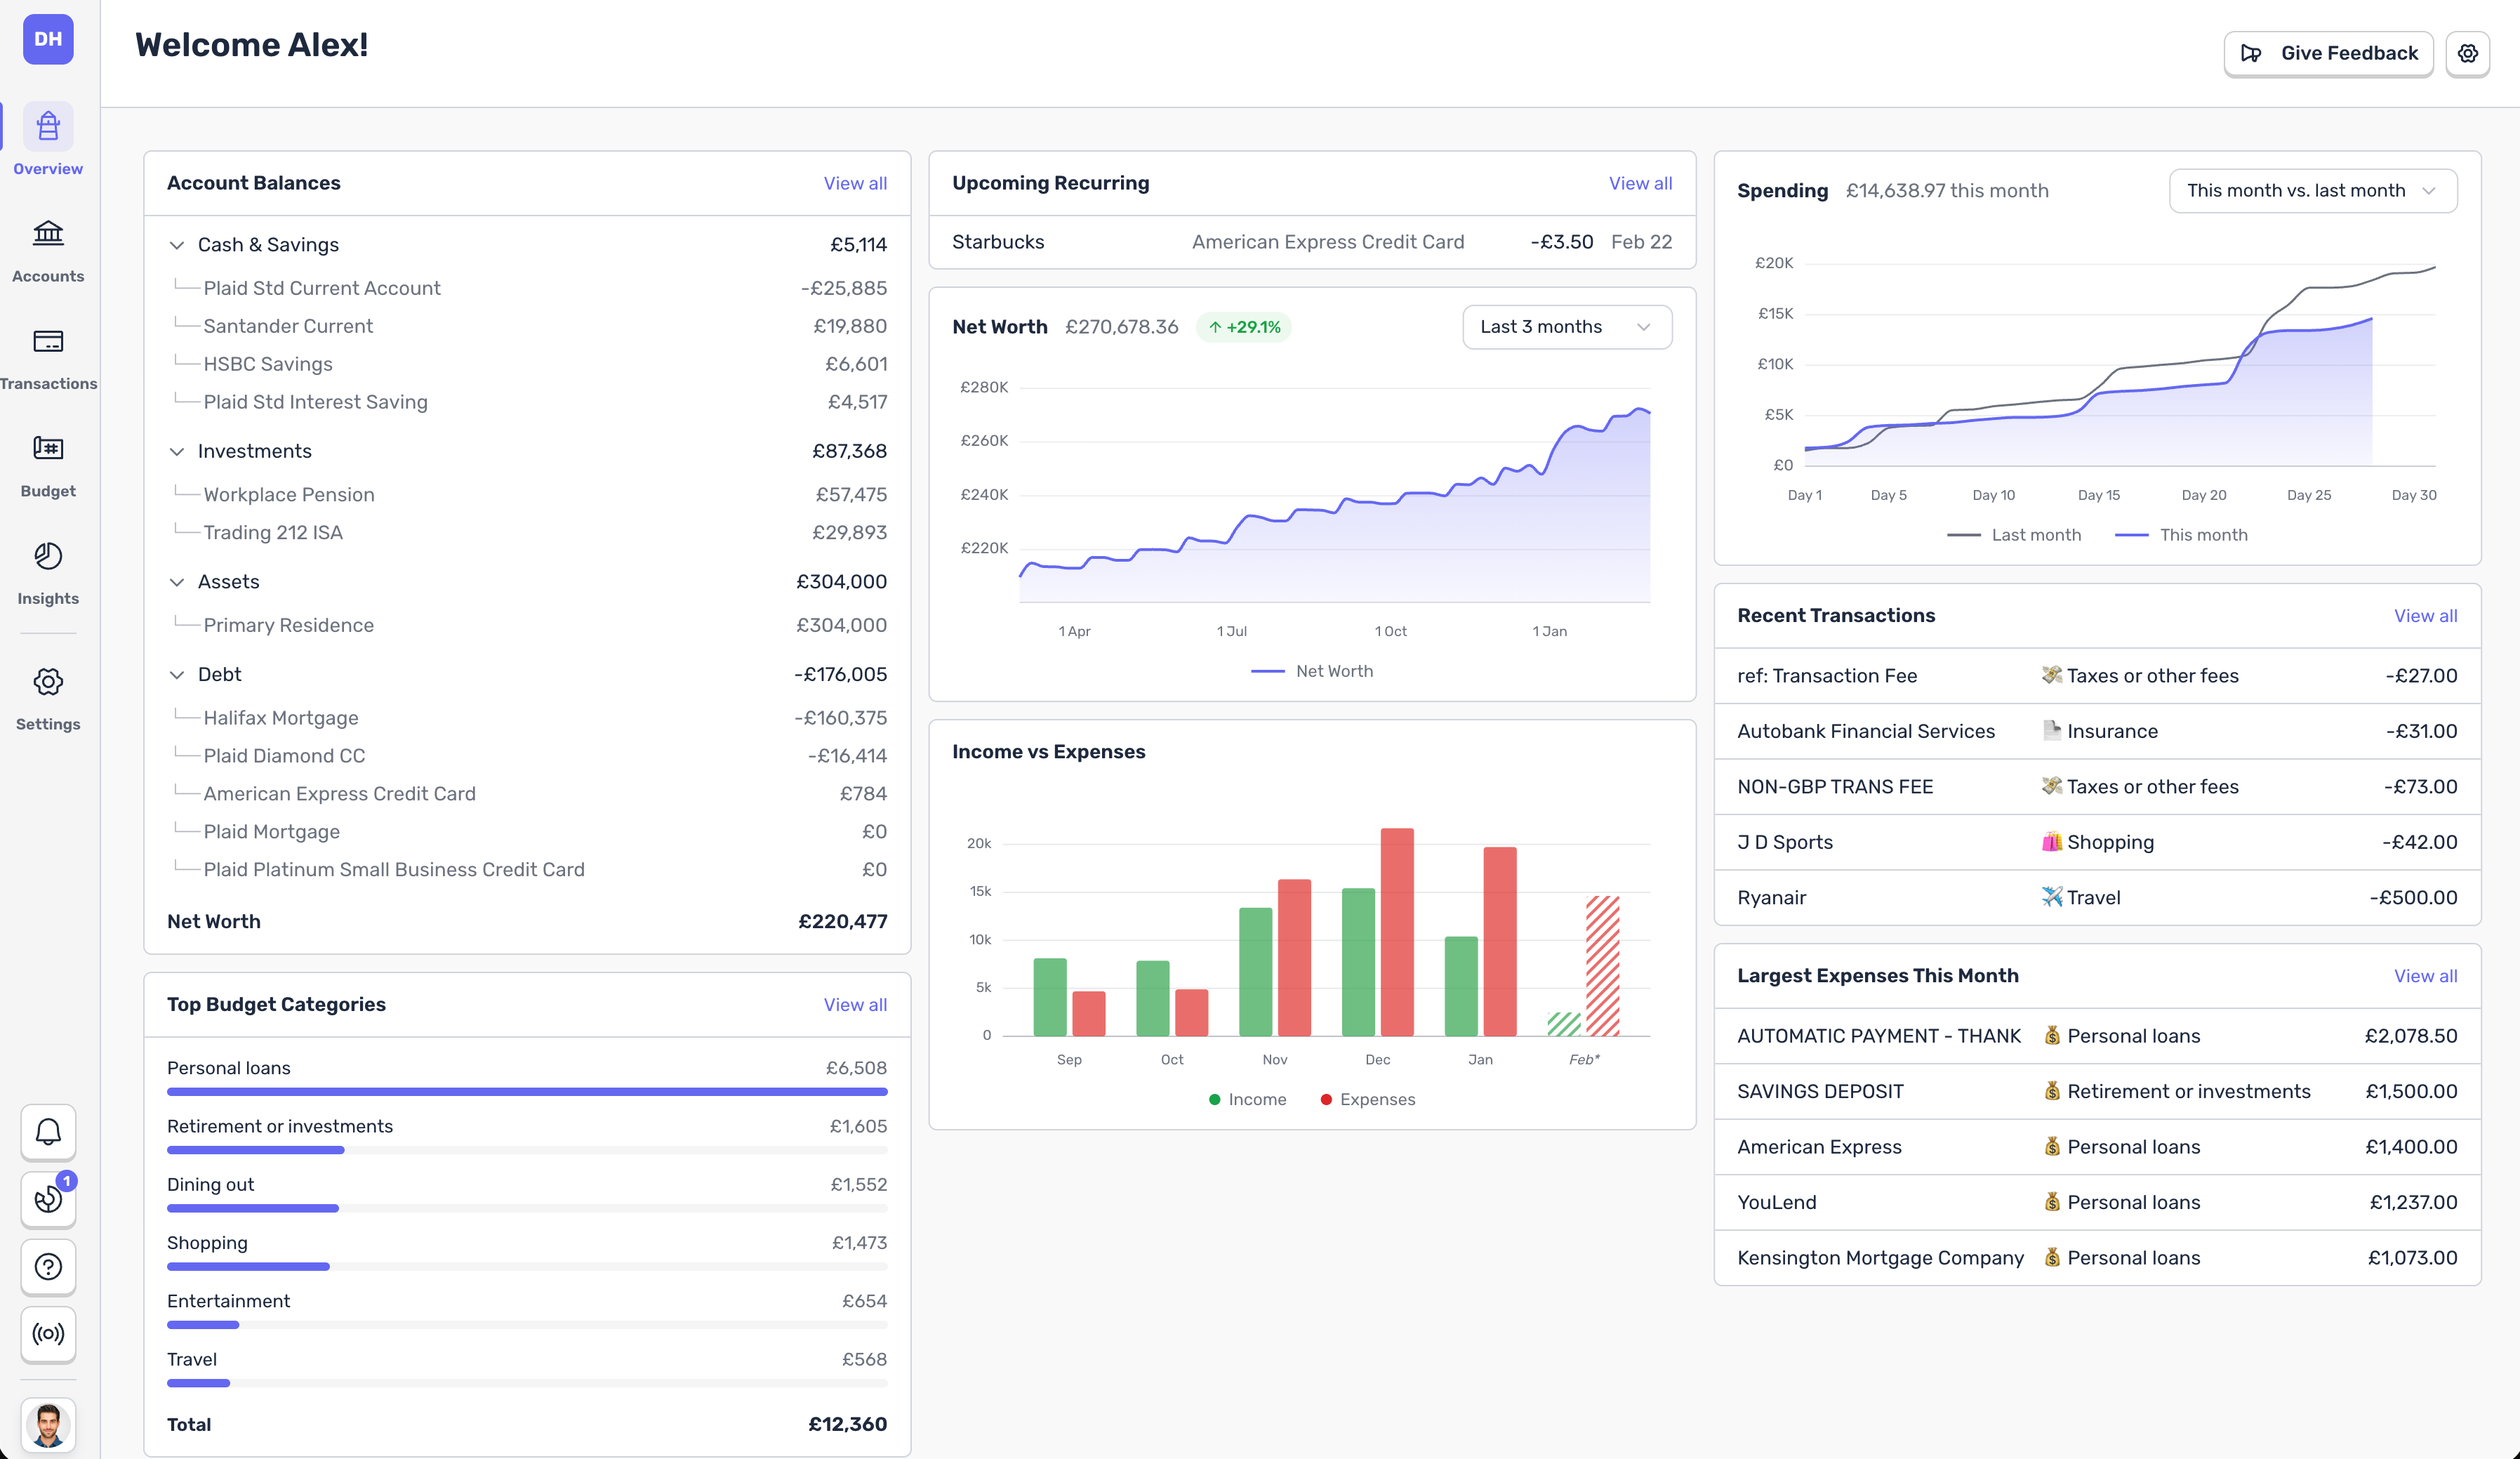
Task: Collapse the Cash & Savings section
Action: tap(177, 244)
